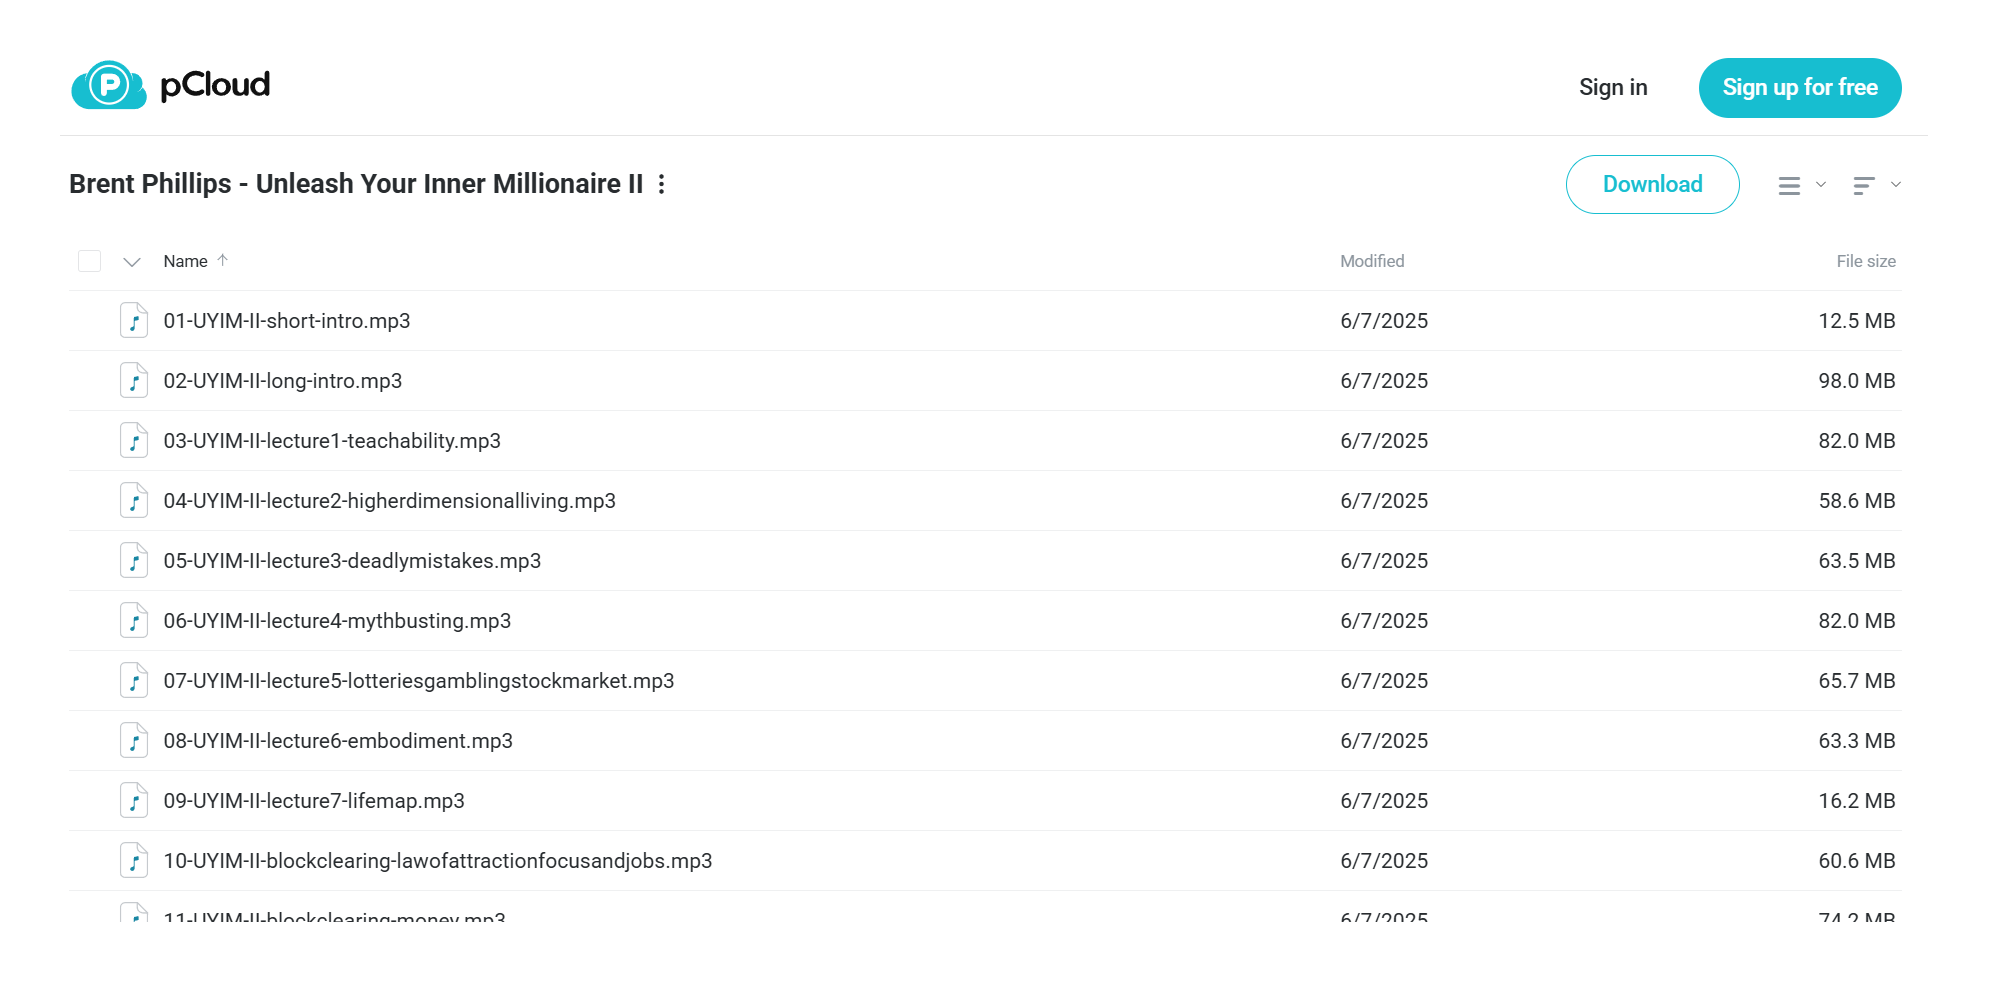Click audio icon beside 10-UYIM-II-blockclearing-lawofattractionfocusandjobs.mp3
Screen dimensions: 1990x1002
[134, 861]
